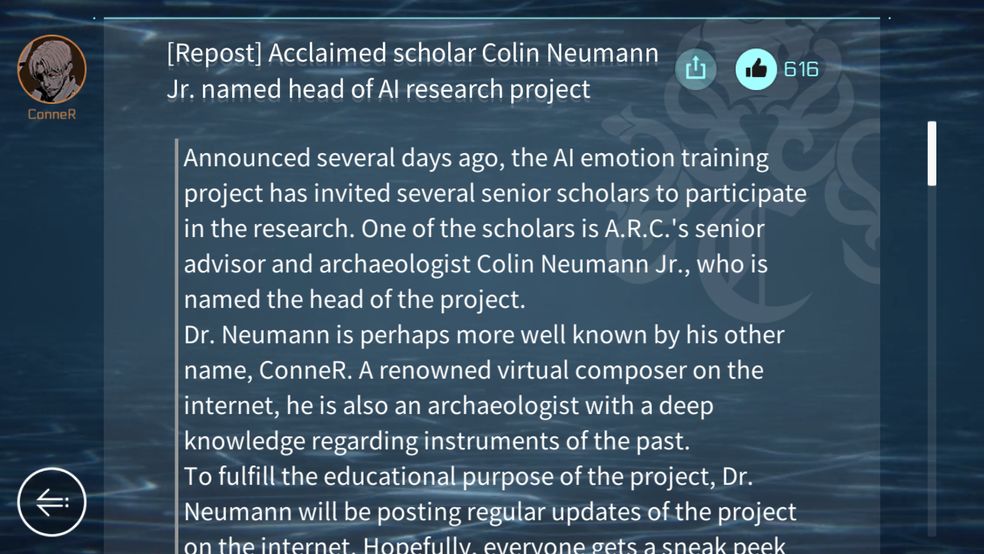Click the 616 like count
This screenshot has width=984, height=554.
(801, 68)
